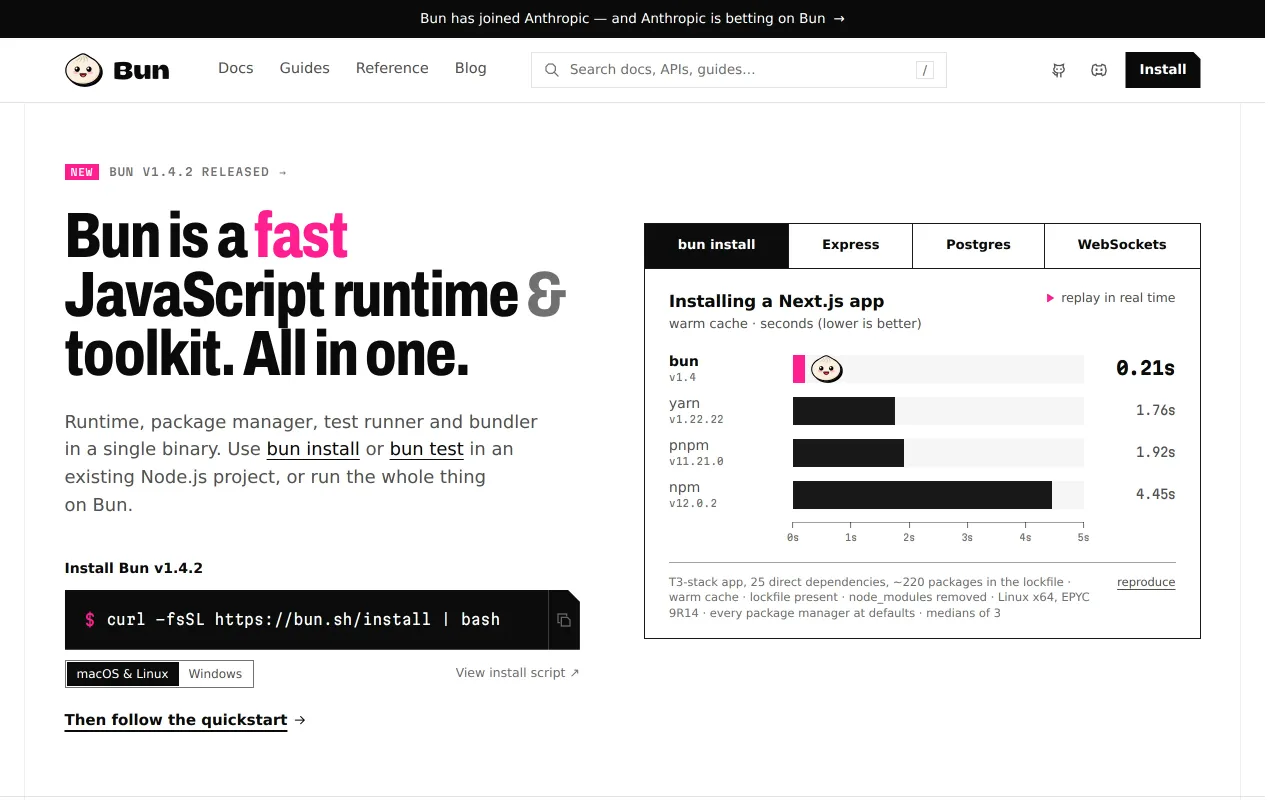Switch to the Express benchmark tab
The height and width of the screenshot is (800, 1280).
(851, 245)
